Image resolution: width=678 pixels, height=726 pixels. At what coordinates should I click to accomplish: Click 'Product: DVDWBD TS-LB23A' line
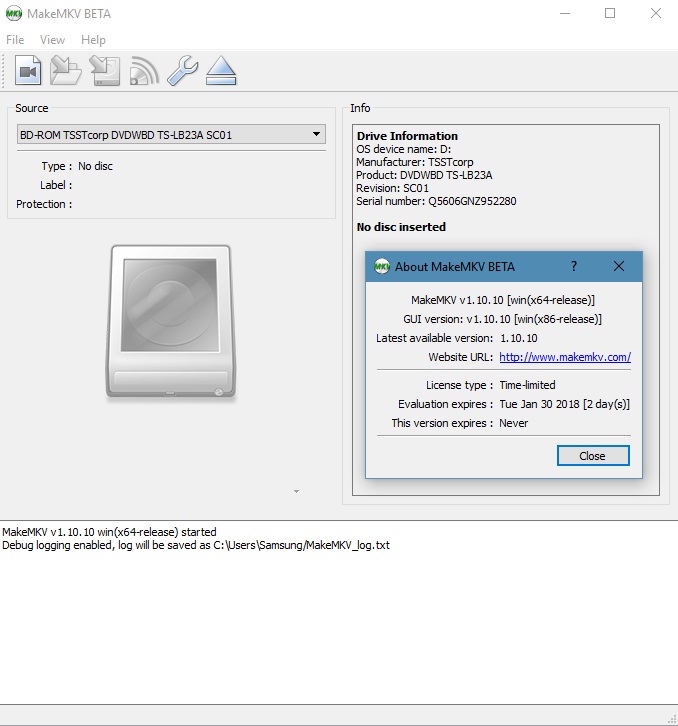(424, 175)
